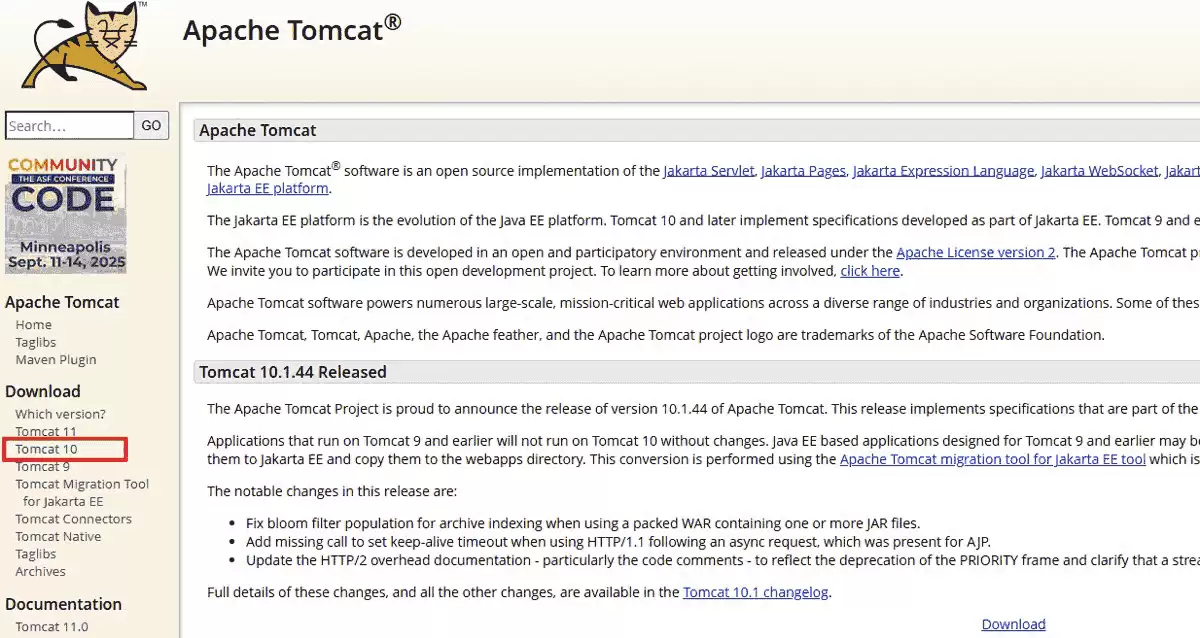Click the 'Update the HTTP/2 overhead documentation' bullet
Viewport: 1200px width, 638px height.
pyautogui.click(x=722, y=560)
